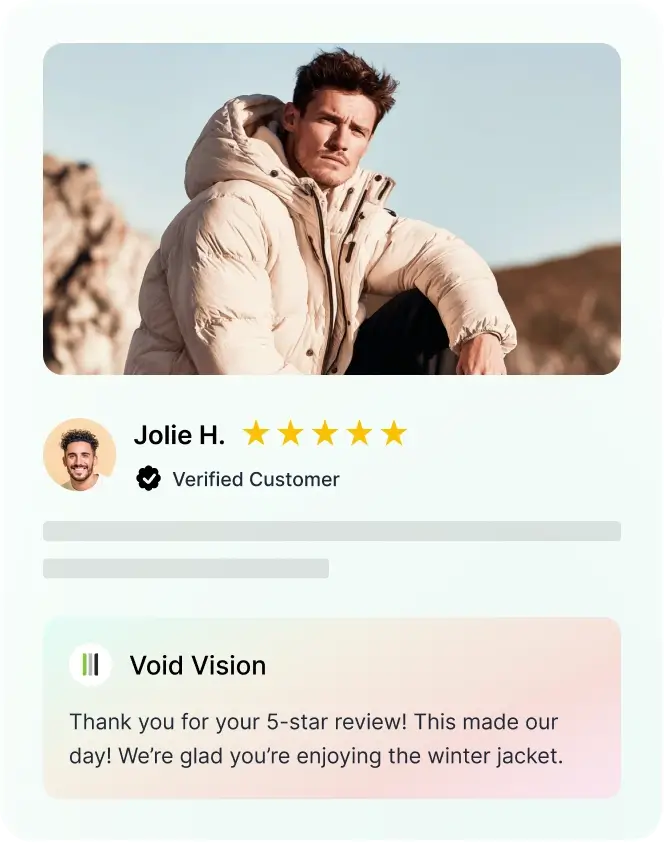The width and height of the screenshot is (664, 843).
Task: Select the thank-you reply message text
Action: (313, 737)
